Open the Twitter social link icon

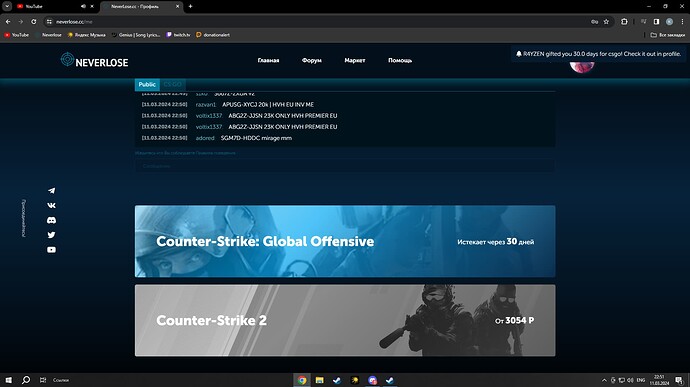(x=51, y=235)
